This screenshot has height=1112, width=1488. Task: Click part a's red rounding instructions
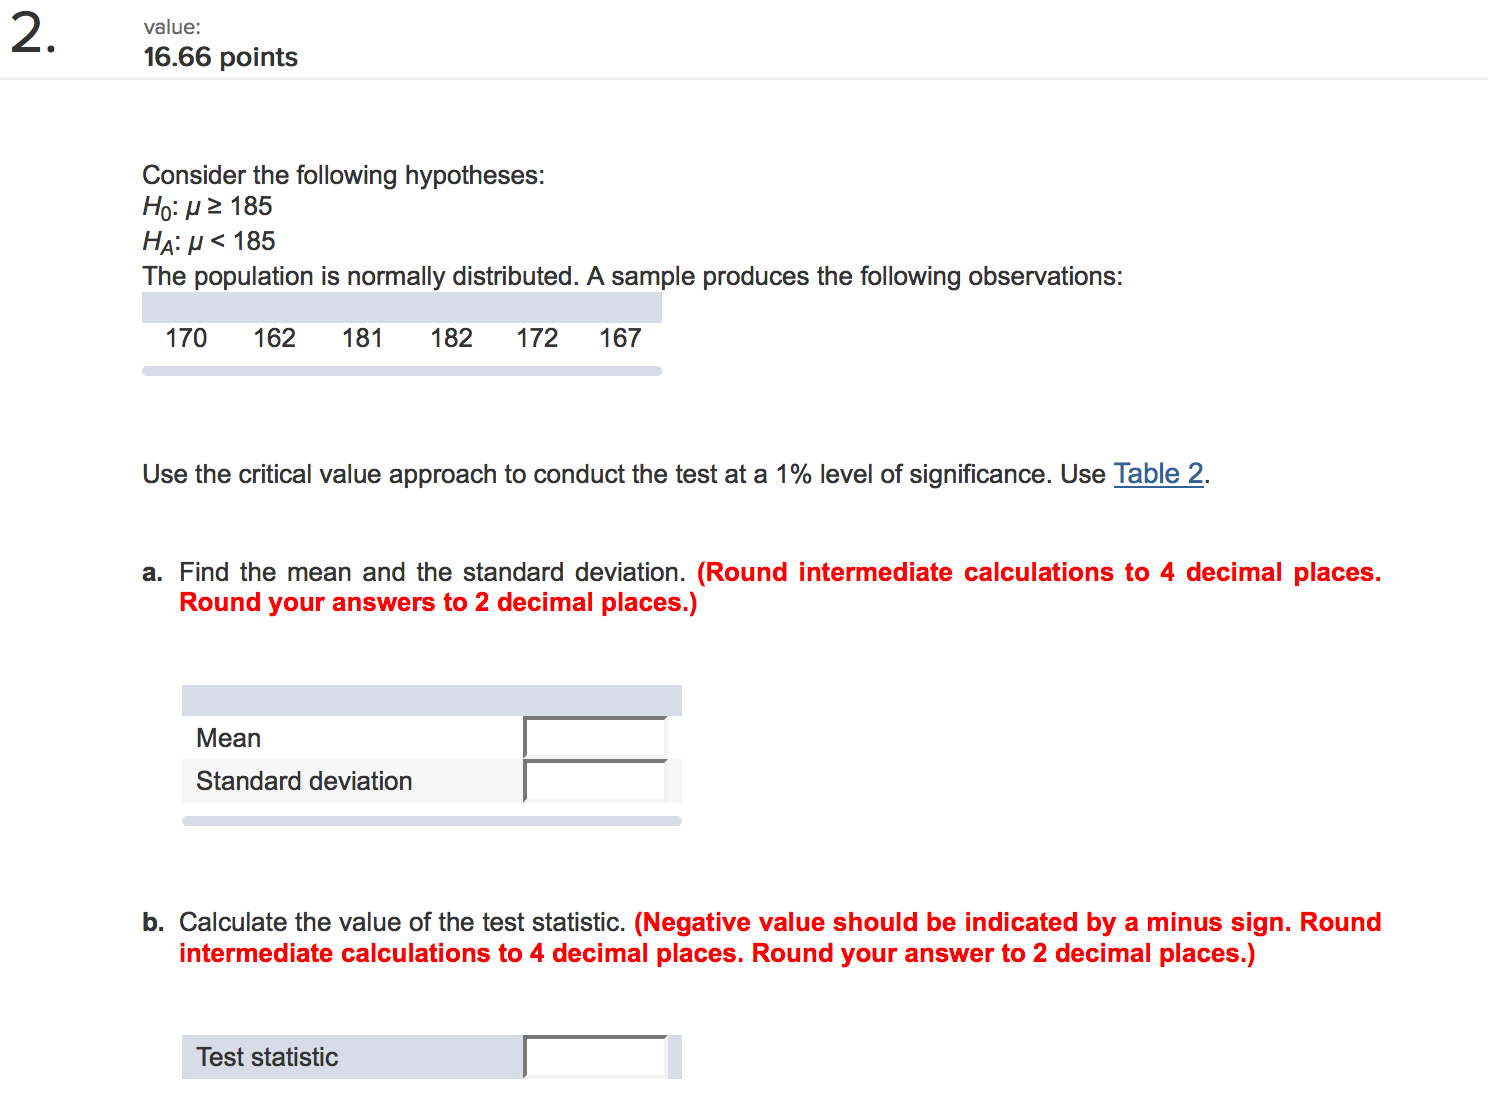pos(780,587)
